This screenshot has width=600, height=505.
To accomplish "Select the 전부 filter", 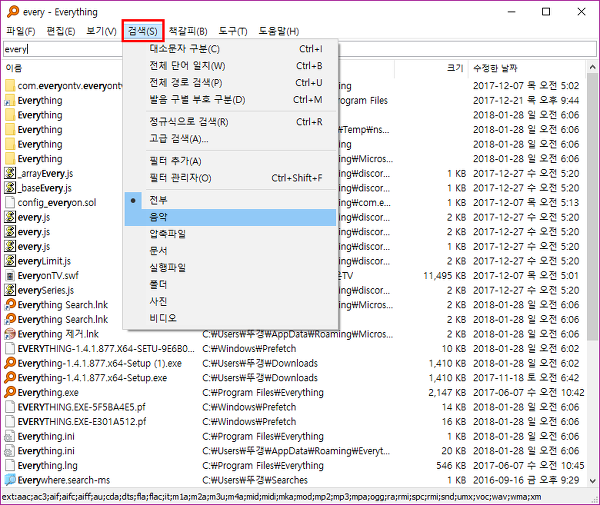I will coord(230,200).
